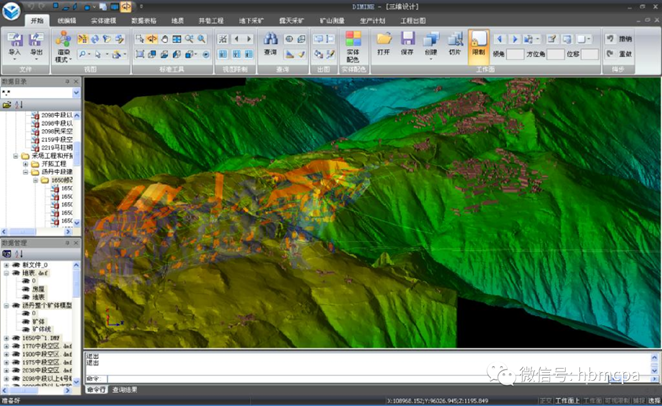Click the 导出 (Export) icon
662x406 pixels.
(37, 44)
